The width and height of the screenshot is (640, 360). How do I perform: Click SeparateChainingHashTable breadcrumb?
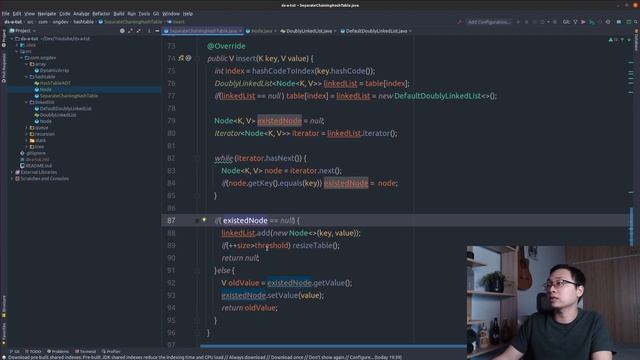tap(130, 22)
